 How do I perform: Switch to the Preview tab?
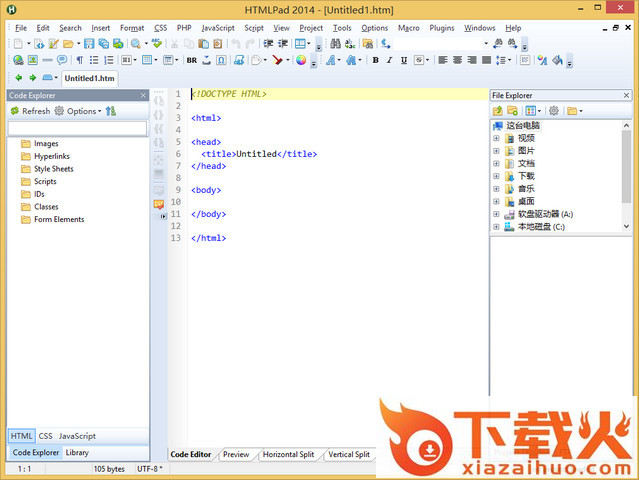coord(236,454)
